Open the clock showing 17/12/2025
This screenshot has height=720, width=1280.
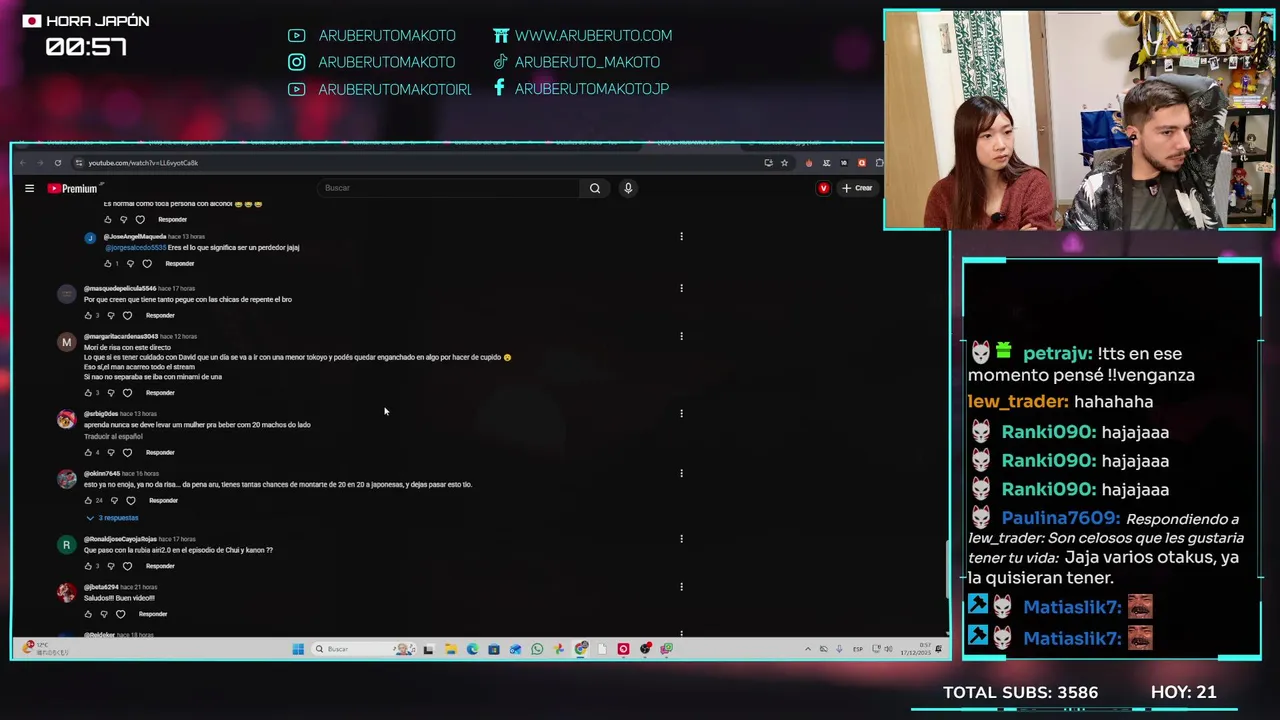916,649
